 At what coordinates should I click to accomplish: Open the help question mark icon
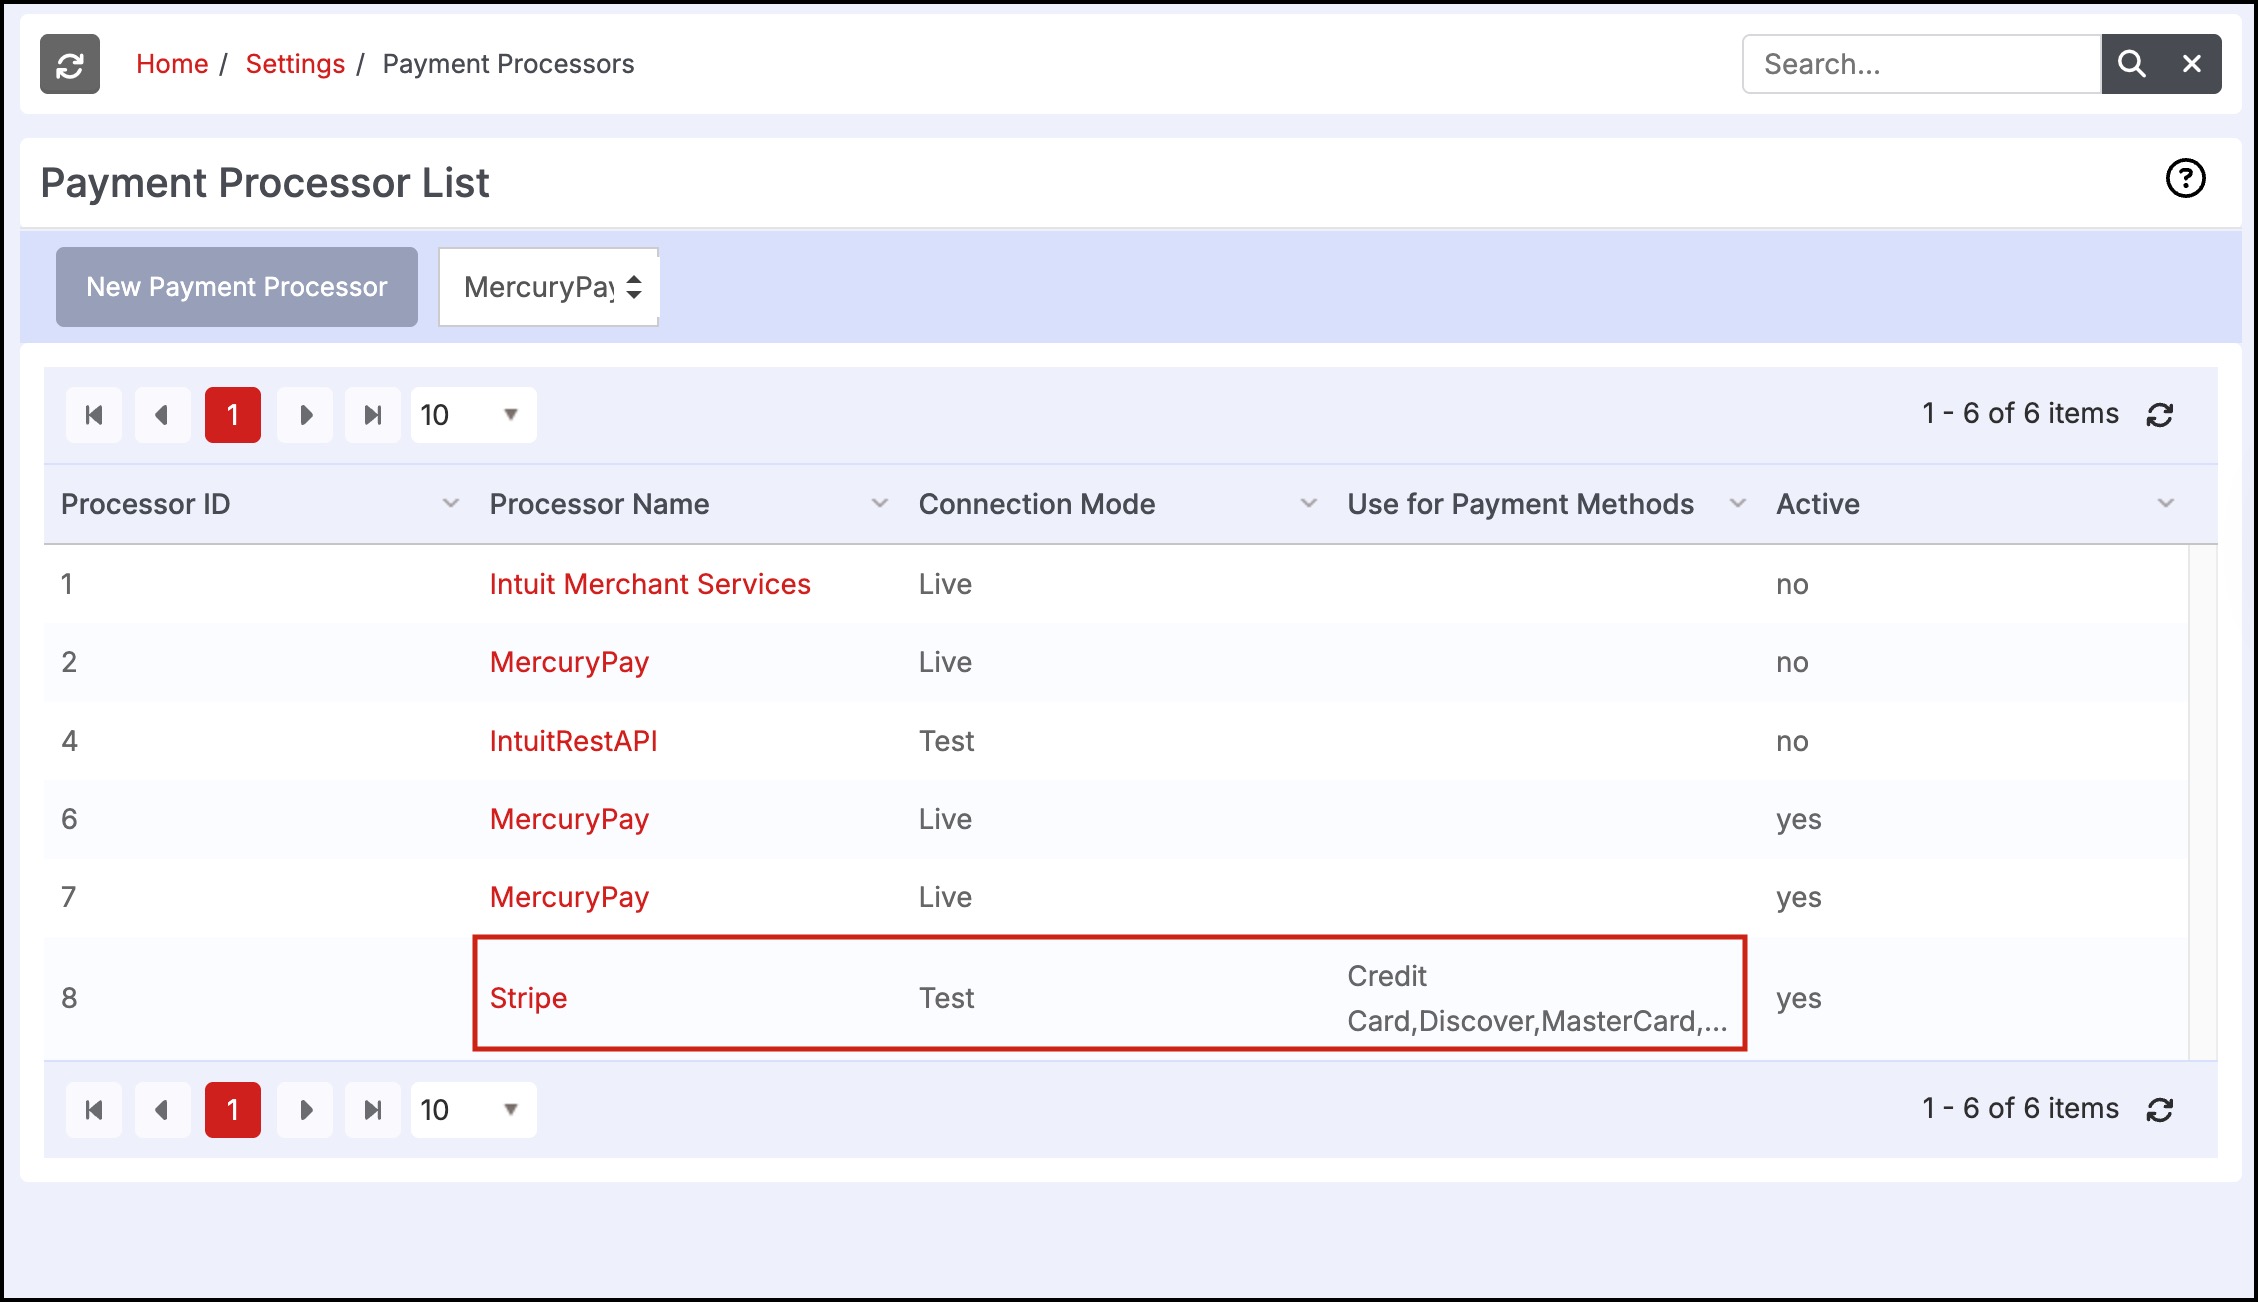(2185, 179)
